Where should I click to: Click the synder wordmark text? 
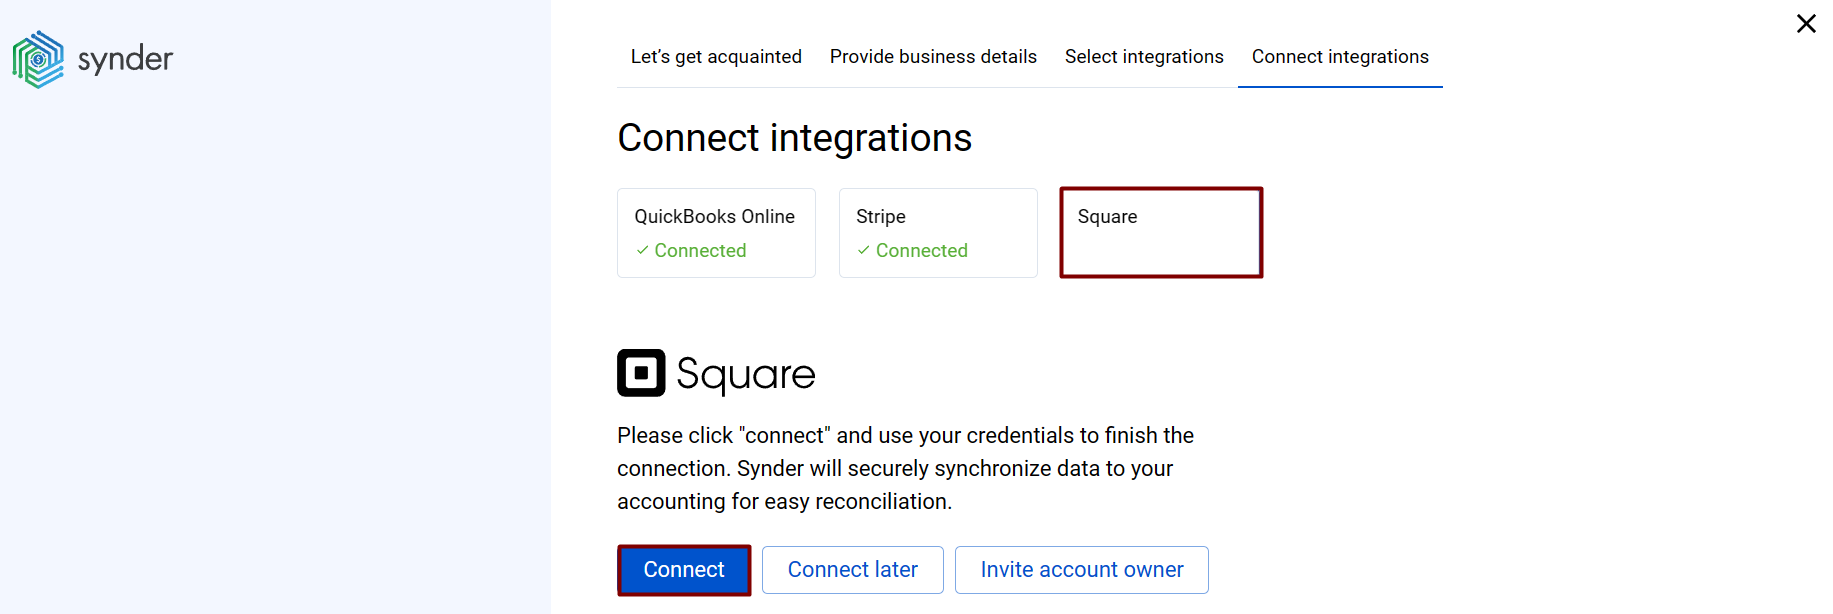click(x=124, y=58)
